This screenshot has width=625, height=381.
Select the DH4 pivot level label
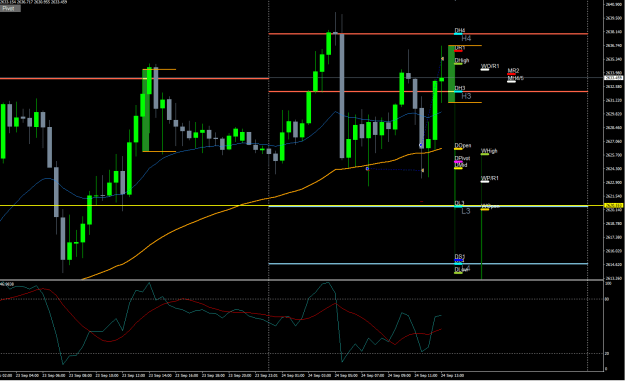[x=460, y=31]
